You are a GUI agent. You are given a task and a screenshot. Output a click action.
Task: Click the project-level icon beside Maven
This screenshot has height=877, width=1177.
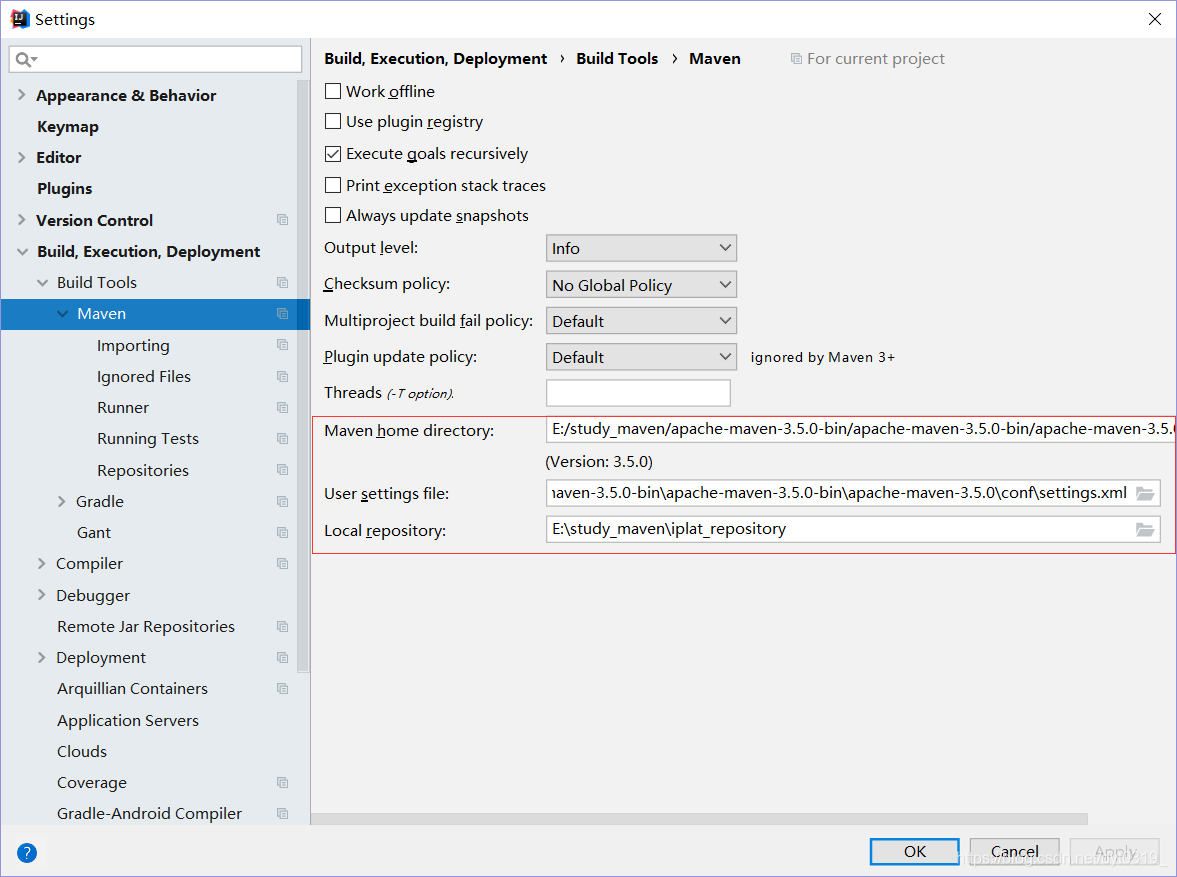[x=282, y=314]
